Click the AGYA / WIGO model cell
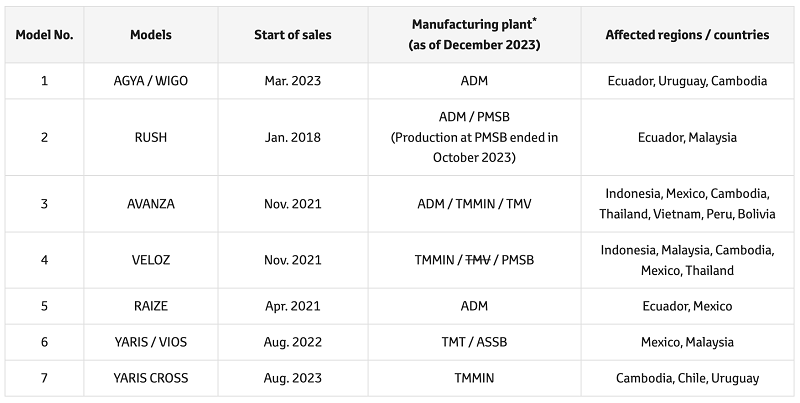 tap(151, 81)
